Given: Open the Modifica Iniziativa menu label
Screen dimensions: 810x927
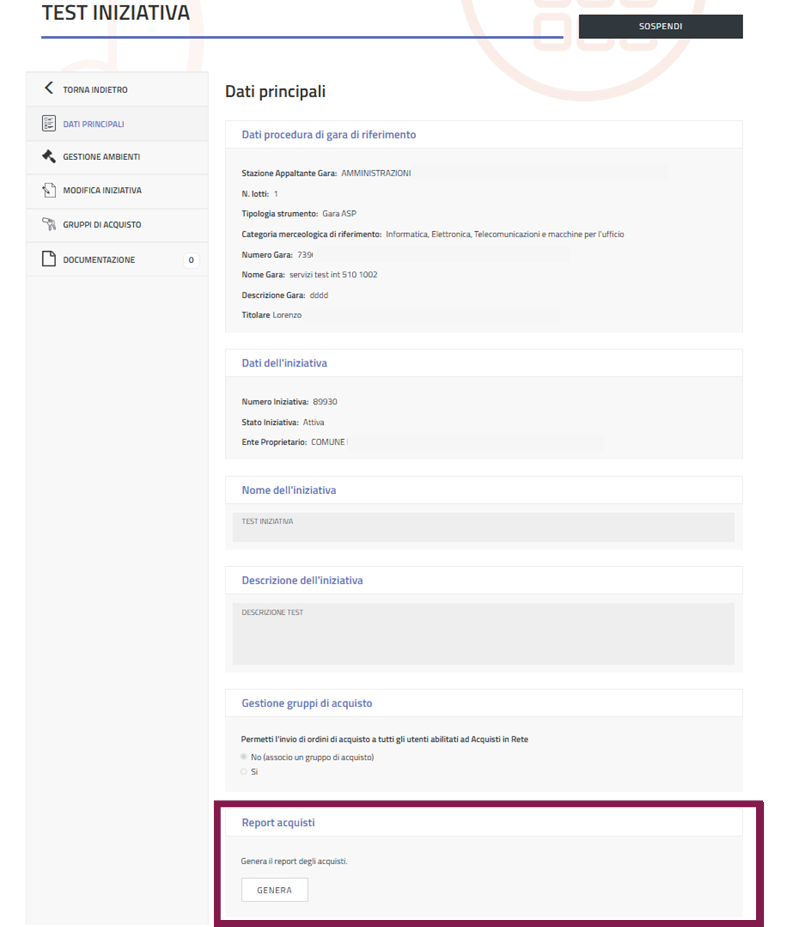Looking at the screenshot, I should coord(102,191).
